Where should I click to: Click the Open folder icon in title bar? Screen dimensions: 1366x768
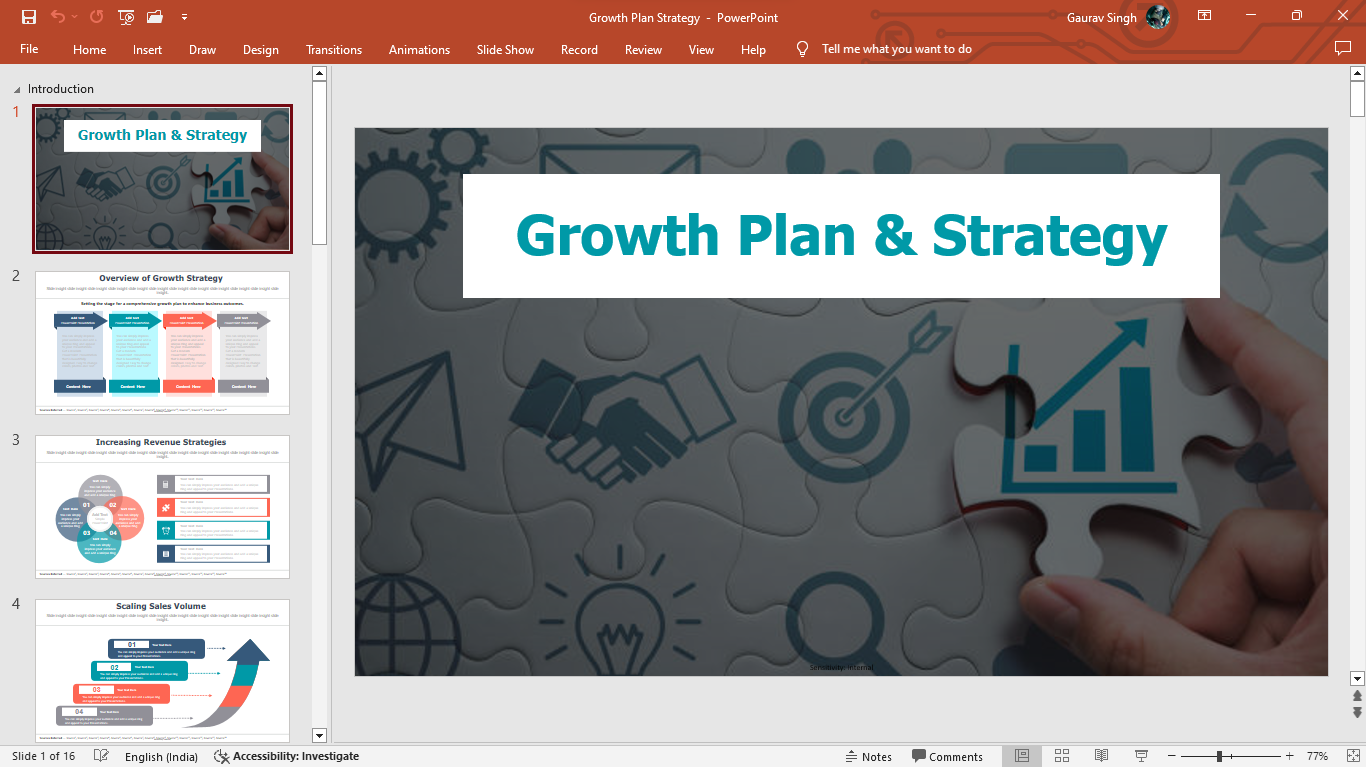click(x=154, y=17)
